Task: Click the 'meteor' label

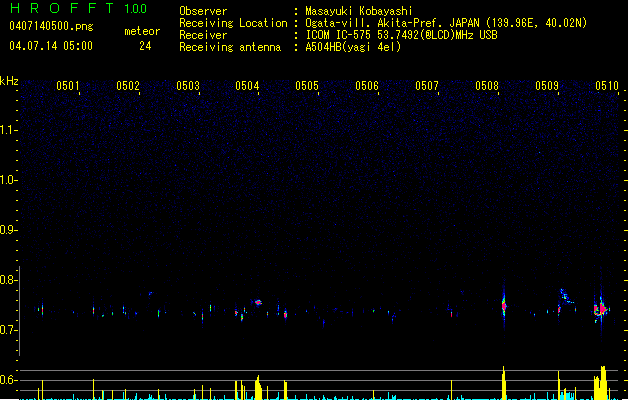Action: pyautogui.click(x=142, y=31)
